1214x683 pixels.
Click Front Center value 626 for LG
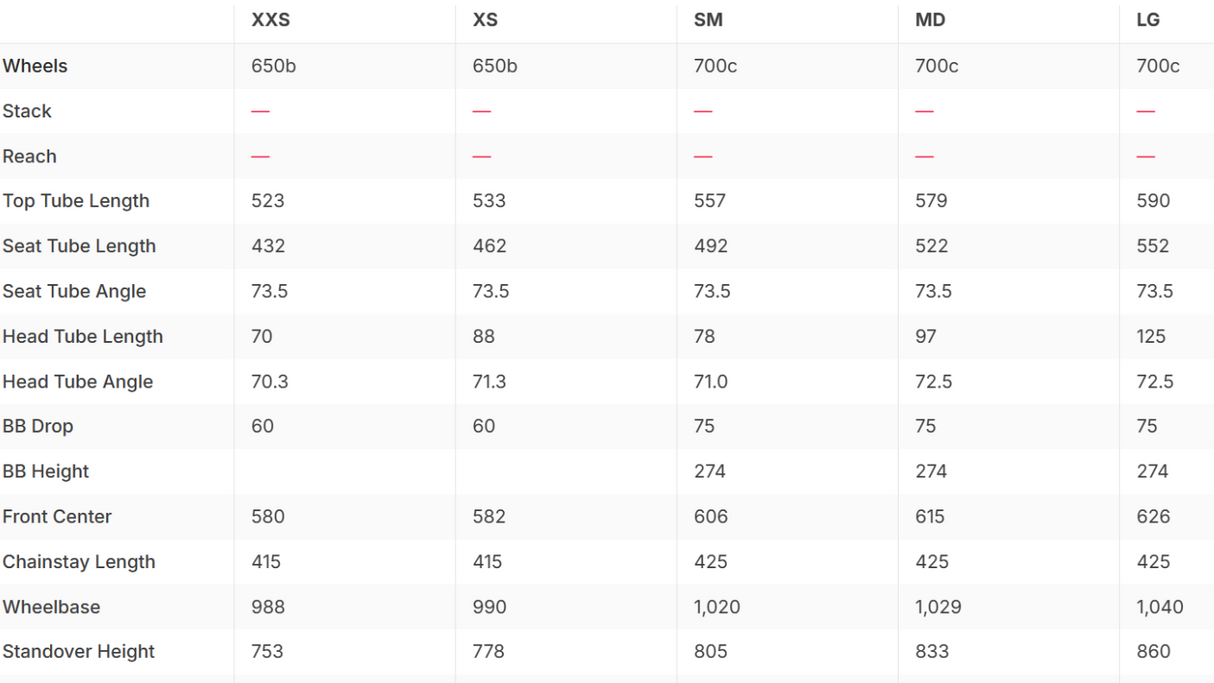point(1153,517)
